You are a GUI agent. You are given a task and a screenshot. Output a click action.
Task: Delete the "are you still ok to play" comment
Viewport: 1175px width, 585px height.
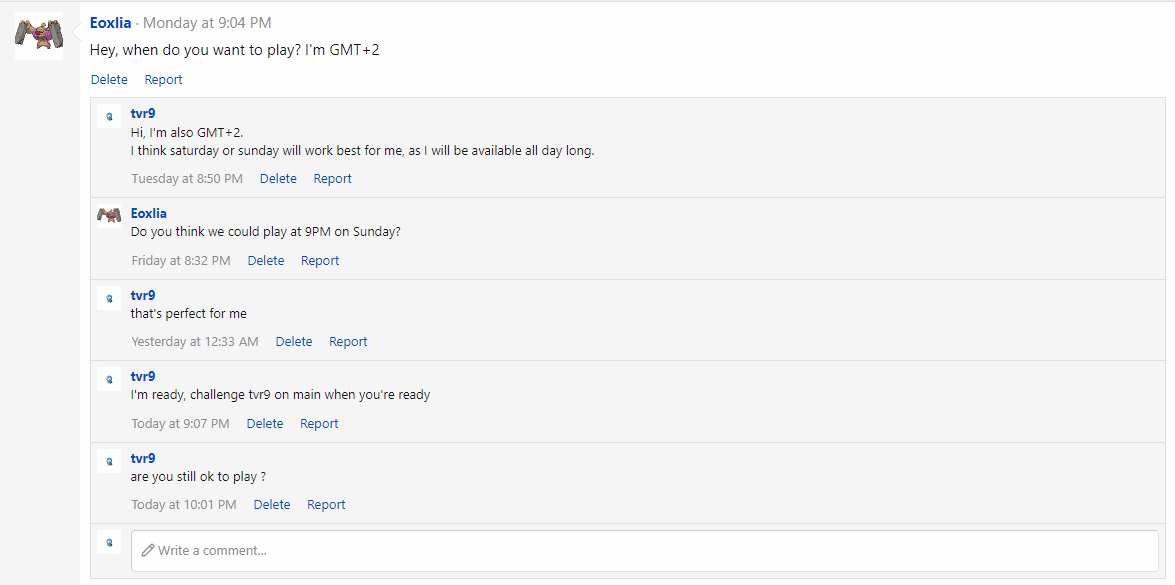coord(272,505)
